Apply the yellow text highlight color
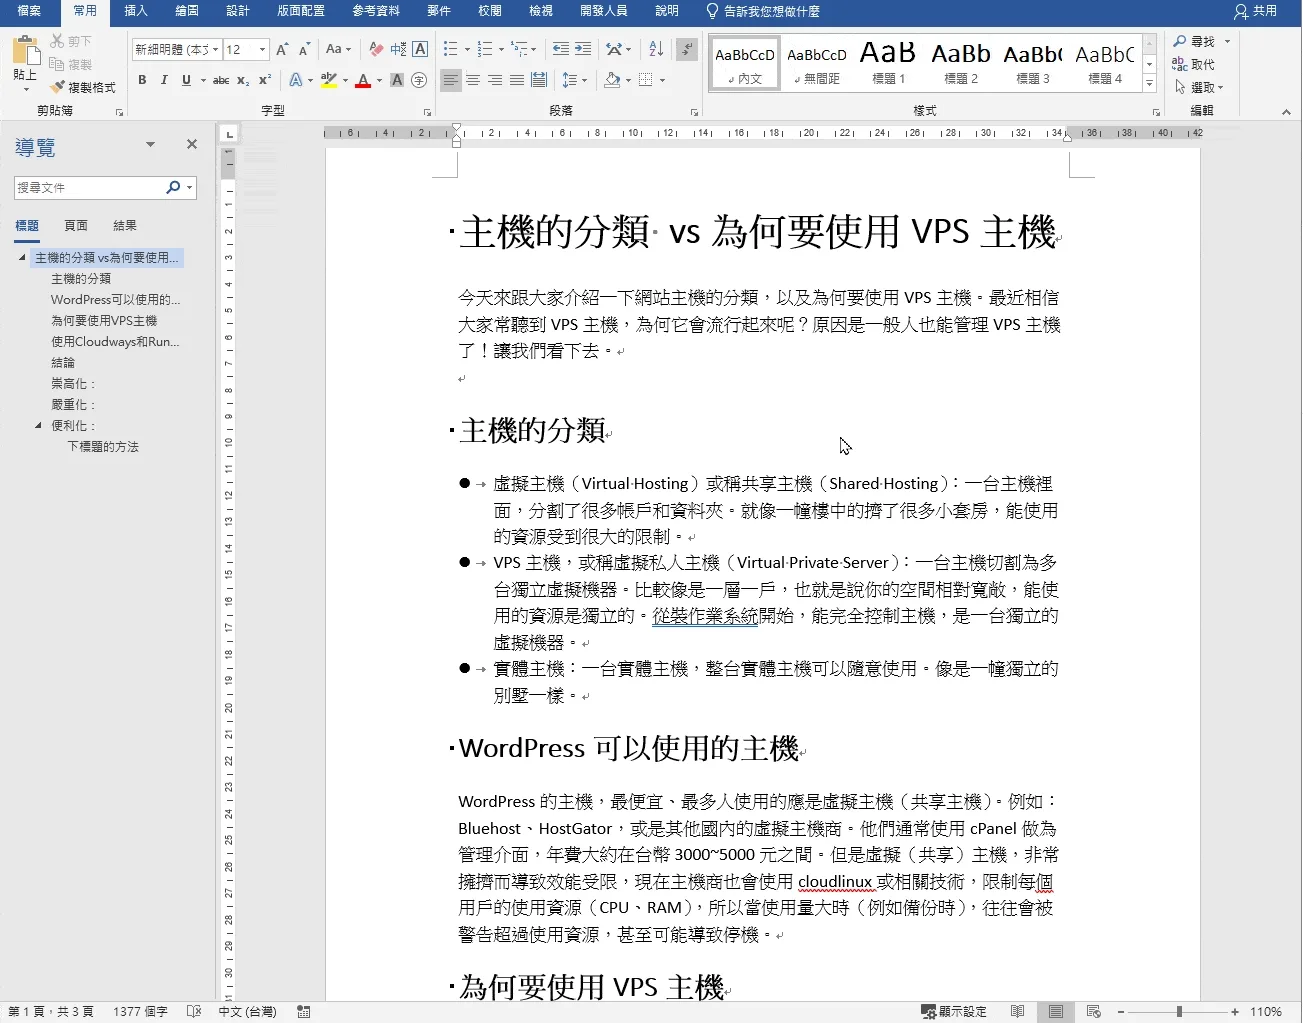This screenshot has width=1303, height=1023. point(328,80)
